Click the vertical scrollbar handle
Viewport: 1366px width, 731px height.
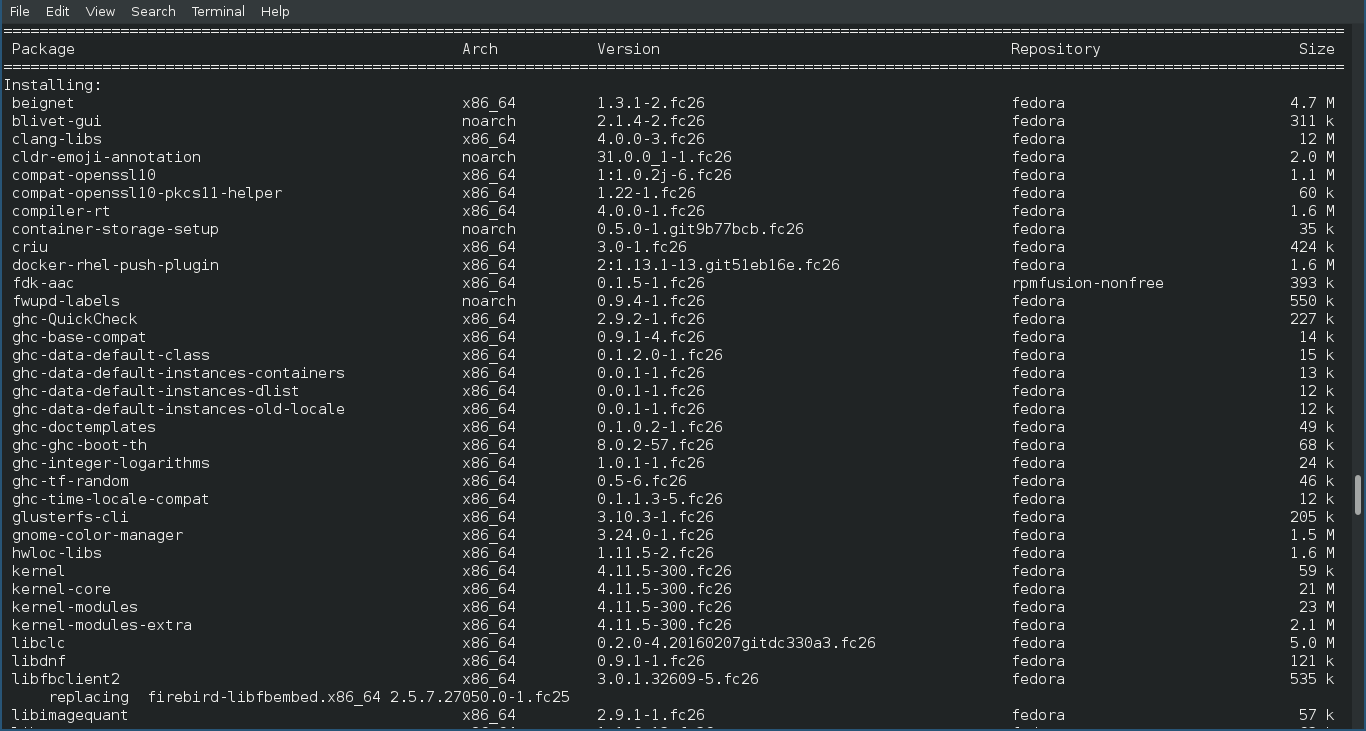1358,495
